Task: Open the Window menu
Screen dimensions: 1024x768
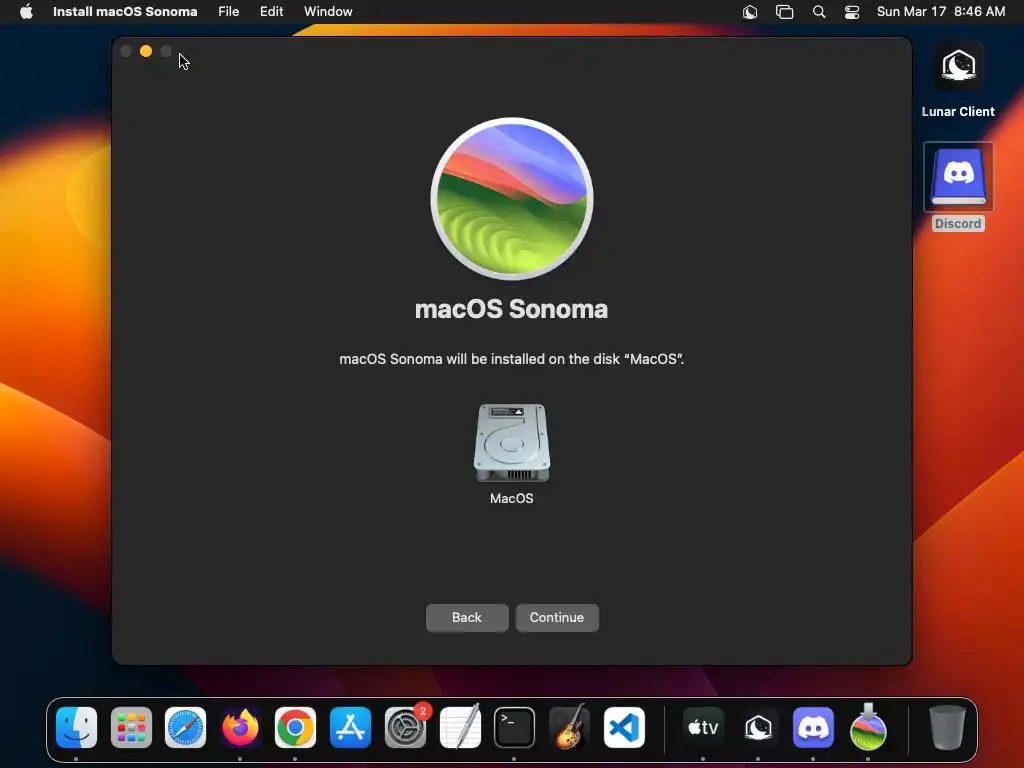Action: [328, 12]
